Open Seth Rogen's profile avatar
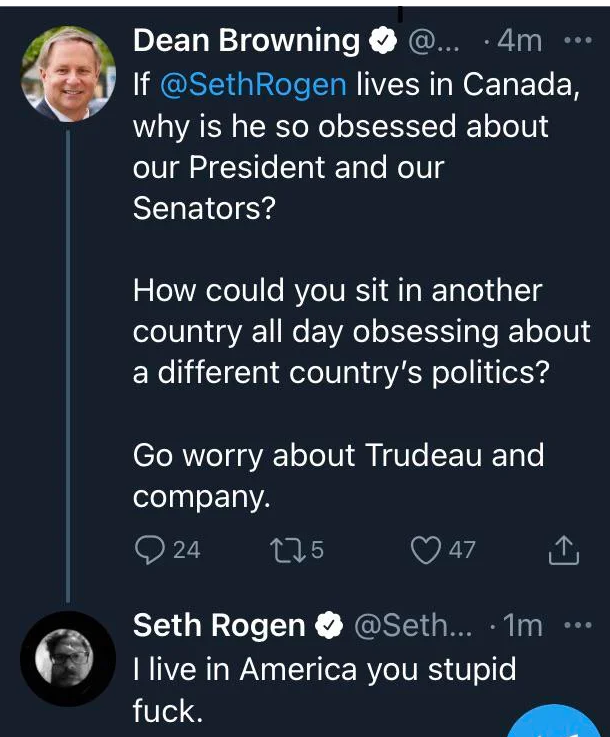The height and width of the screenshot is (737, 610). click(67, 658)
